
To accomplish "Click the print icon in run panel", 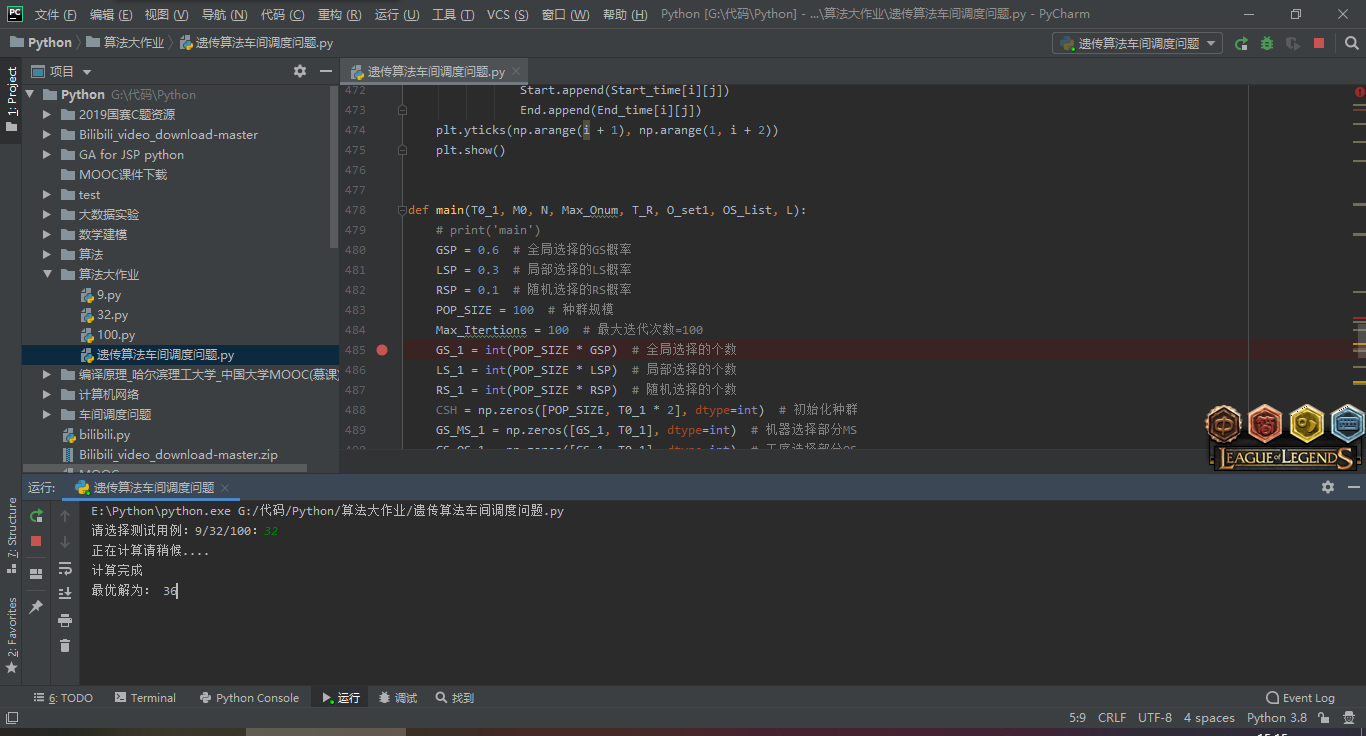I will click(x=65, y=620).
